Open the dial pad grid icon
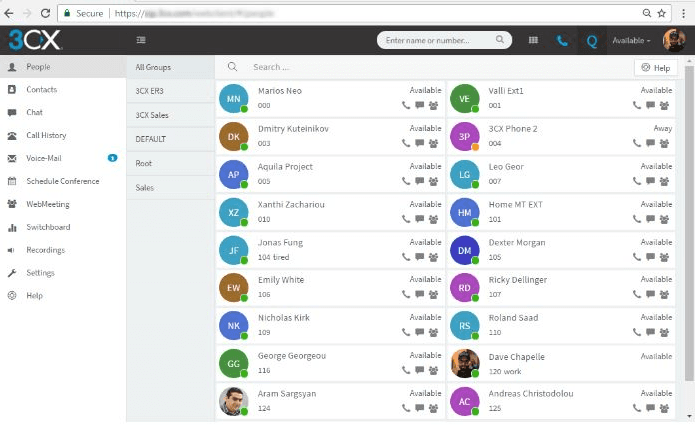This screenshot has height=426, width=697. (533, 40)
